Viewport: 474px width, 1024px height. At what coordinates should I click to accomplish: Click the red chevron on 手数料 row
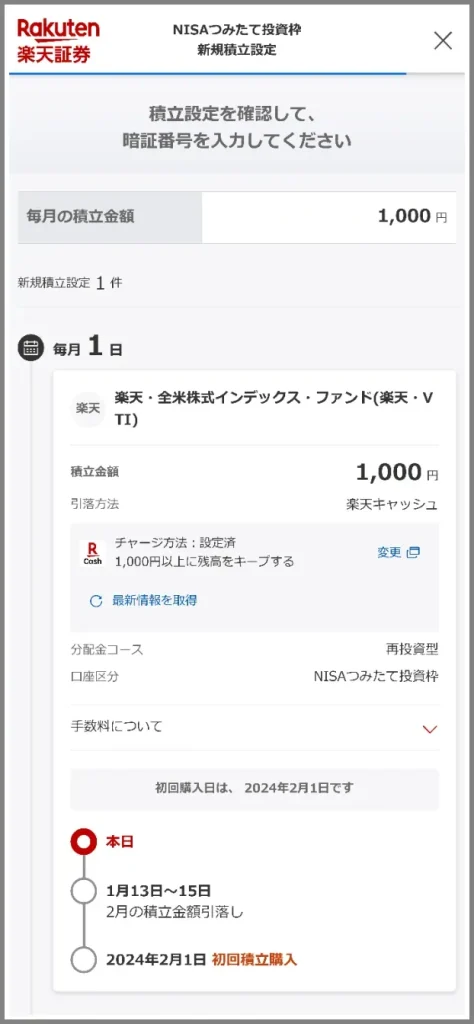429,729
